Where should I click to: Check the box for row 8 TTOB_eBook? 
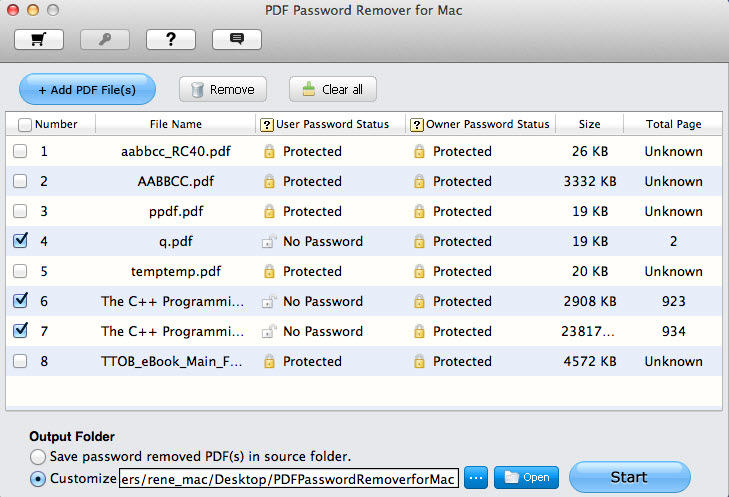point(20,361)
